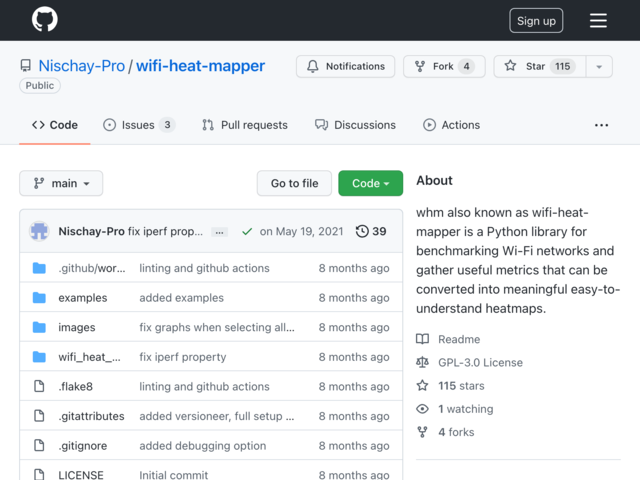
Task: Open the .gitattributes file
Action: (x=91, y=416)
